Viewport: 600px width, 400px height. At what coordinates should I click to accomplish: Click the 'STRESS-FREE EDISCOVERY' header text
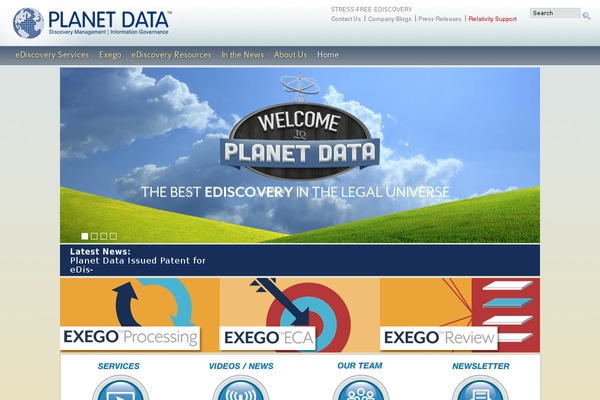tap(372, 9)
